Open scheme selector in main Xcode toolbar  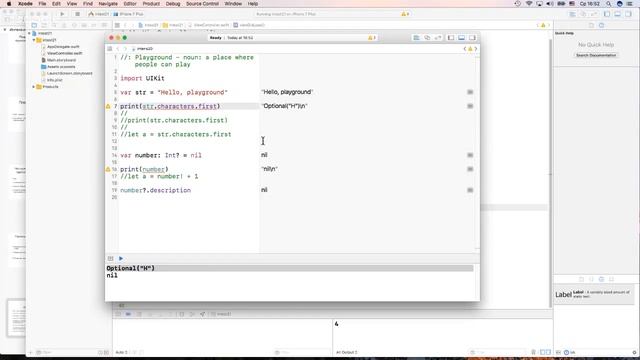pos(99,14)
